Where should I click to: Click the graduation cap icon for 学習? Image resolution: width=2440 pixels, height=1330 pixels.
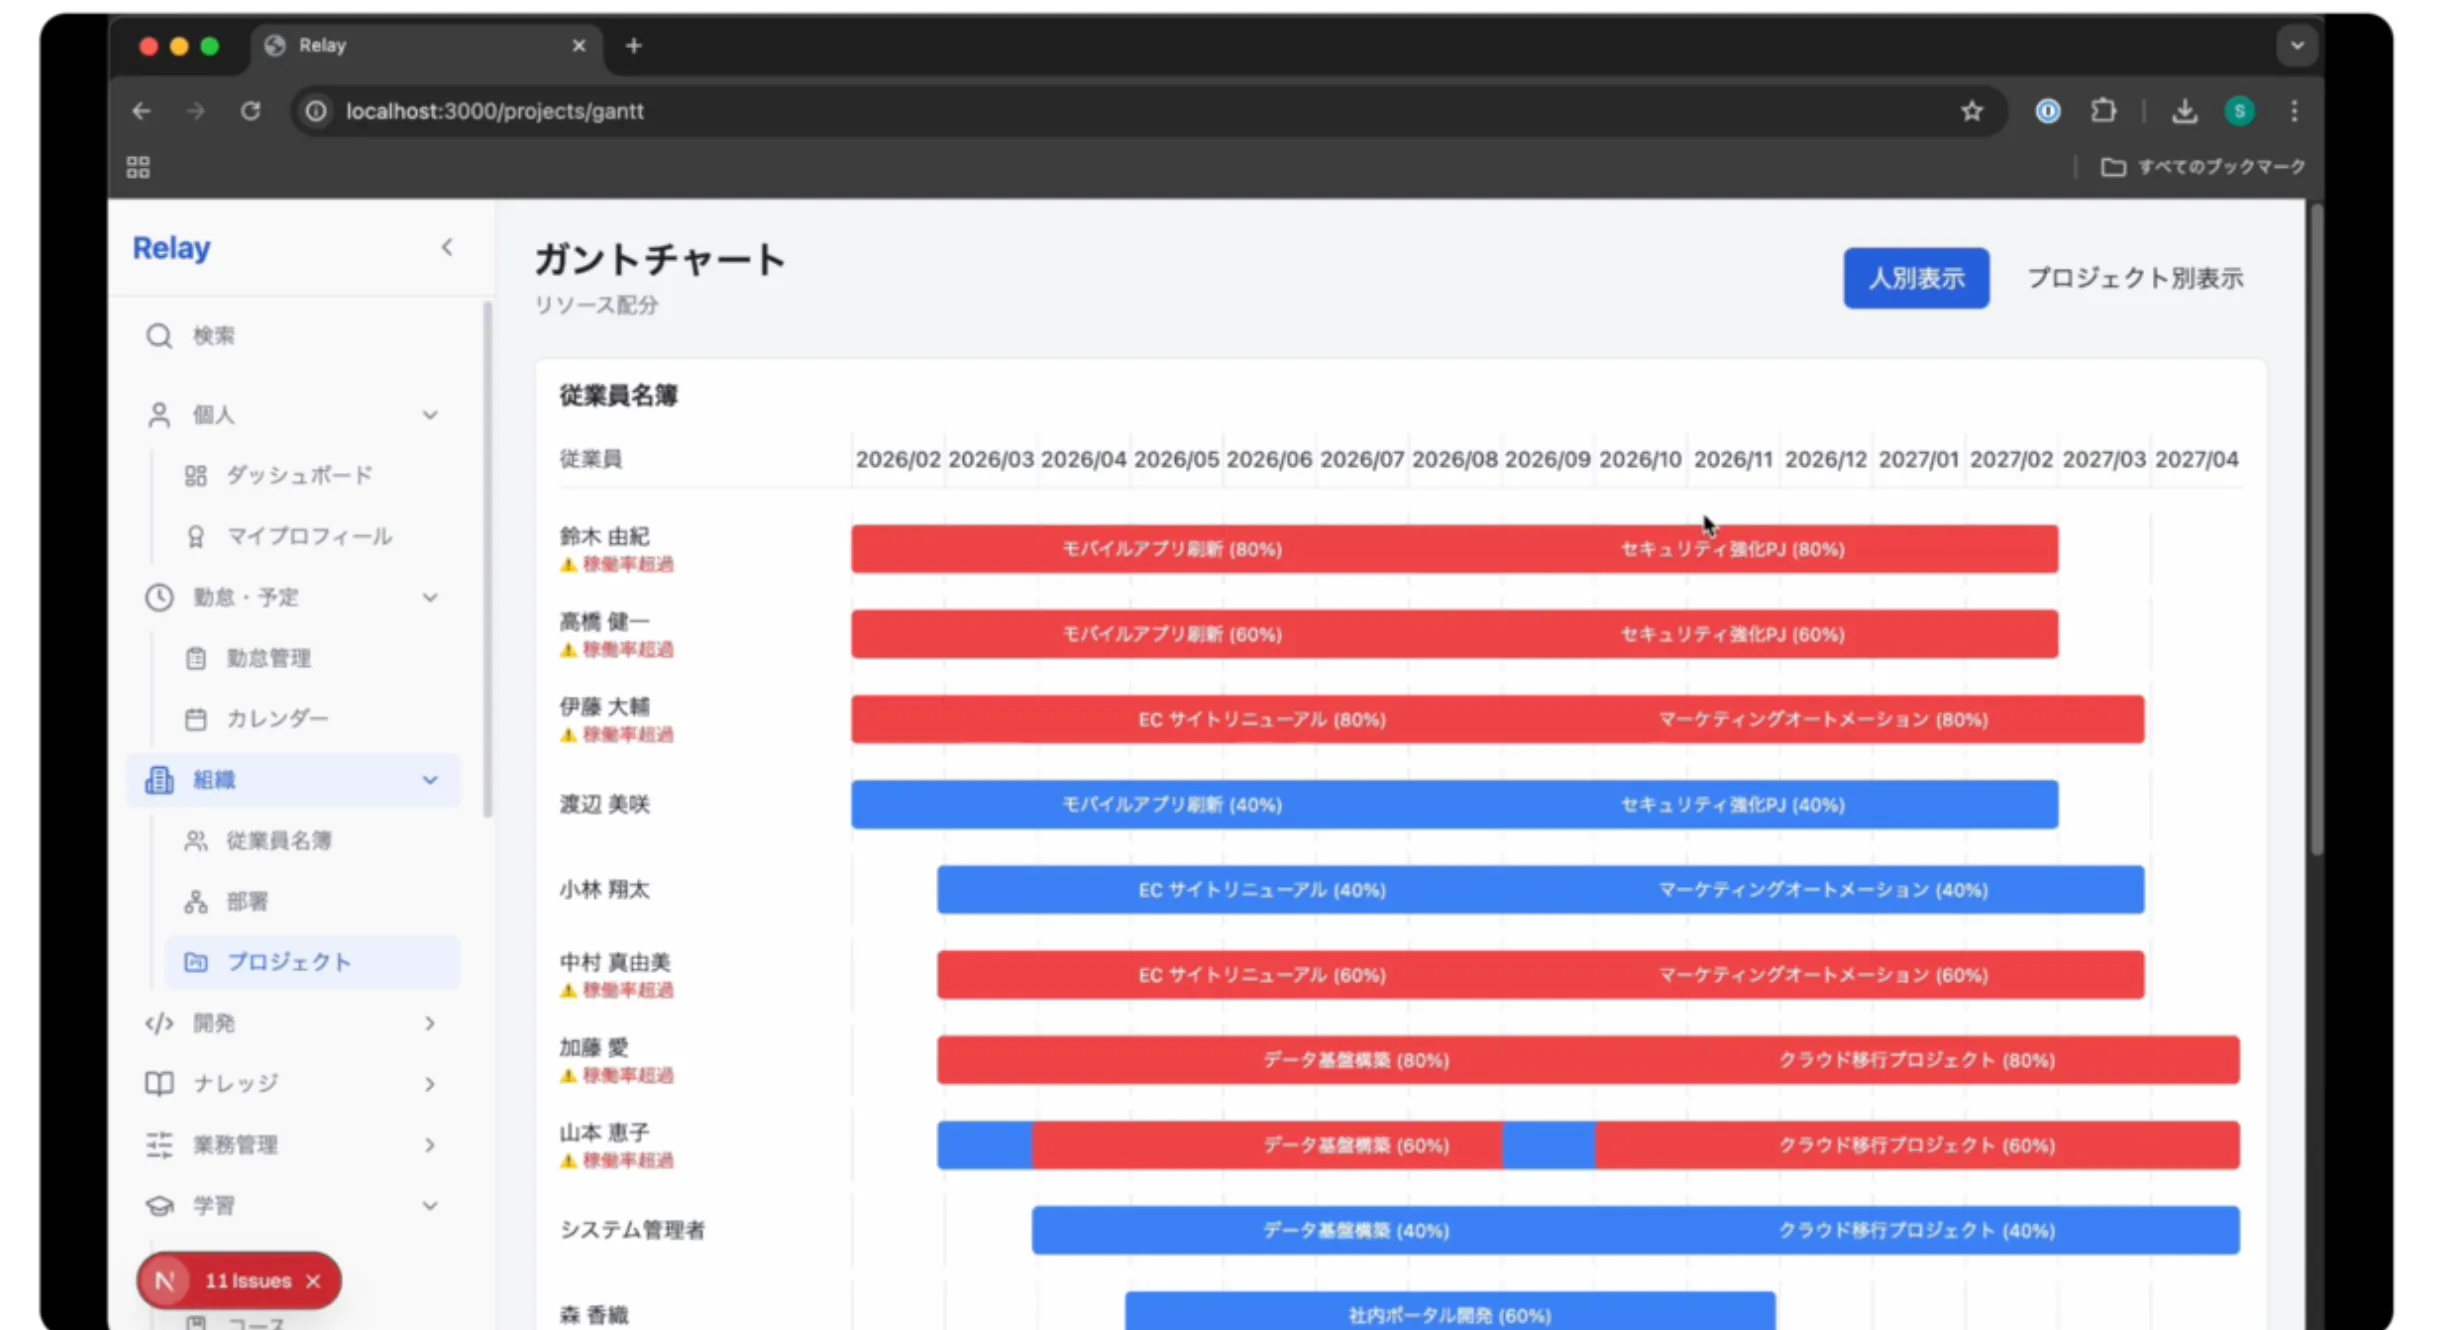click(159, 1206)
